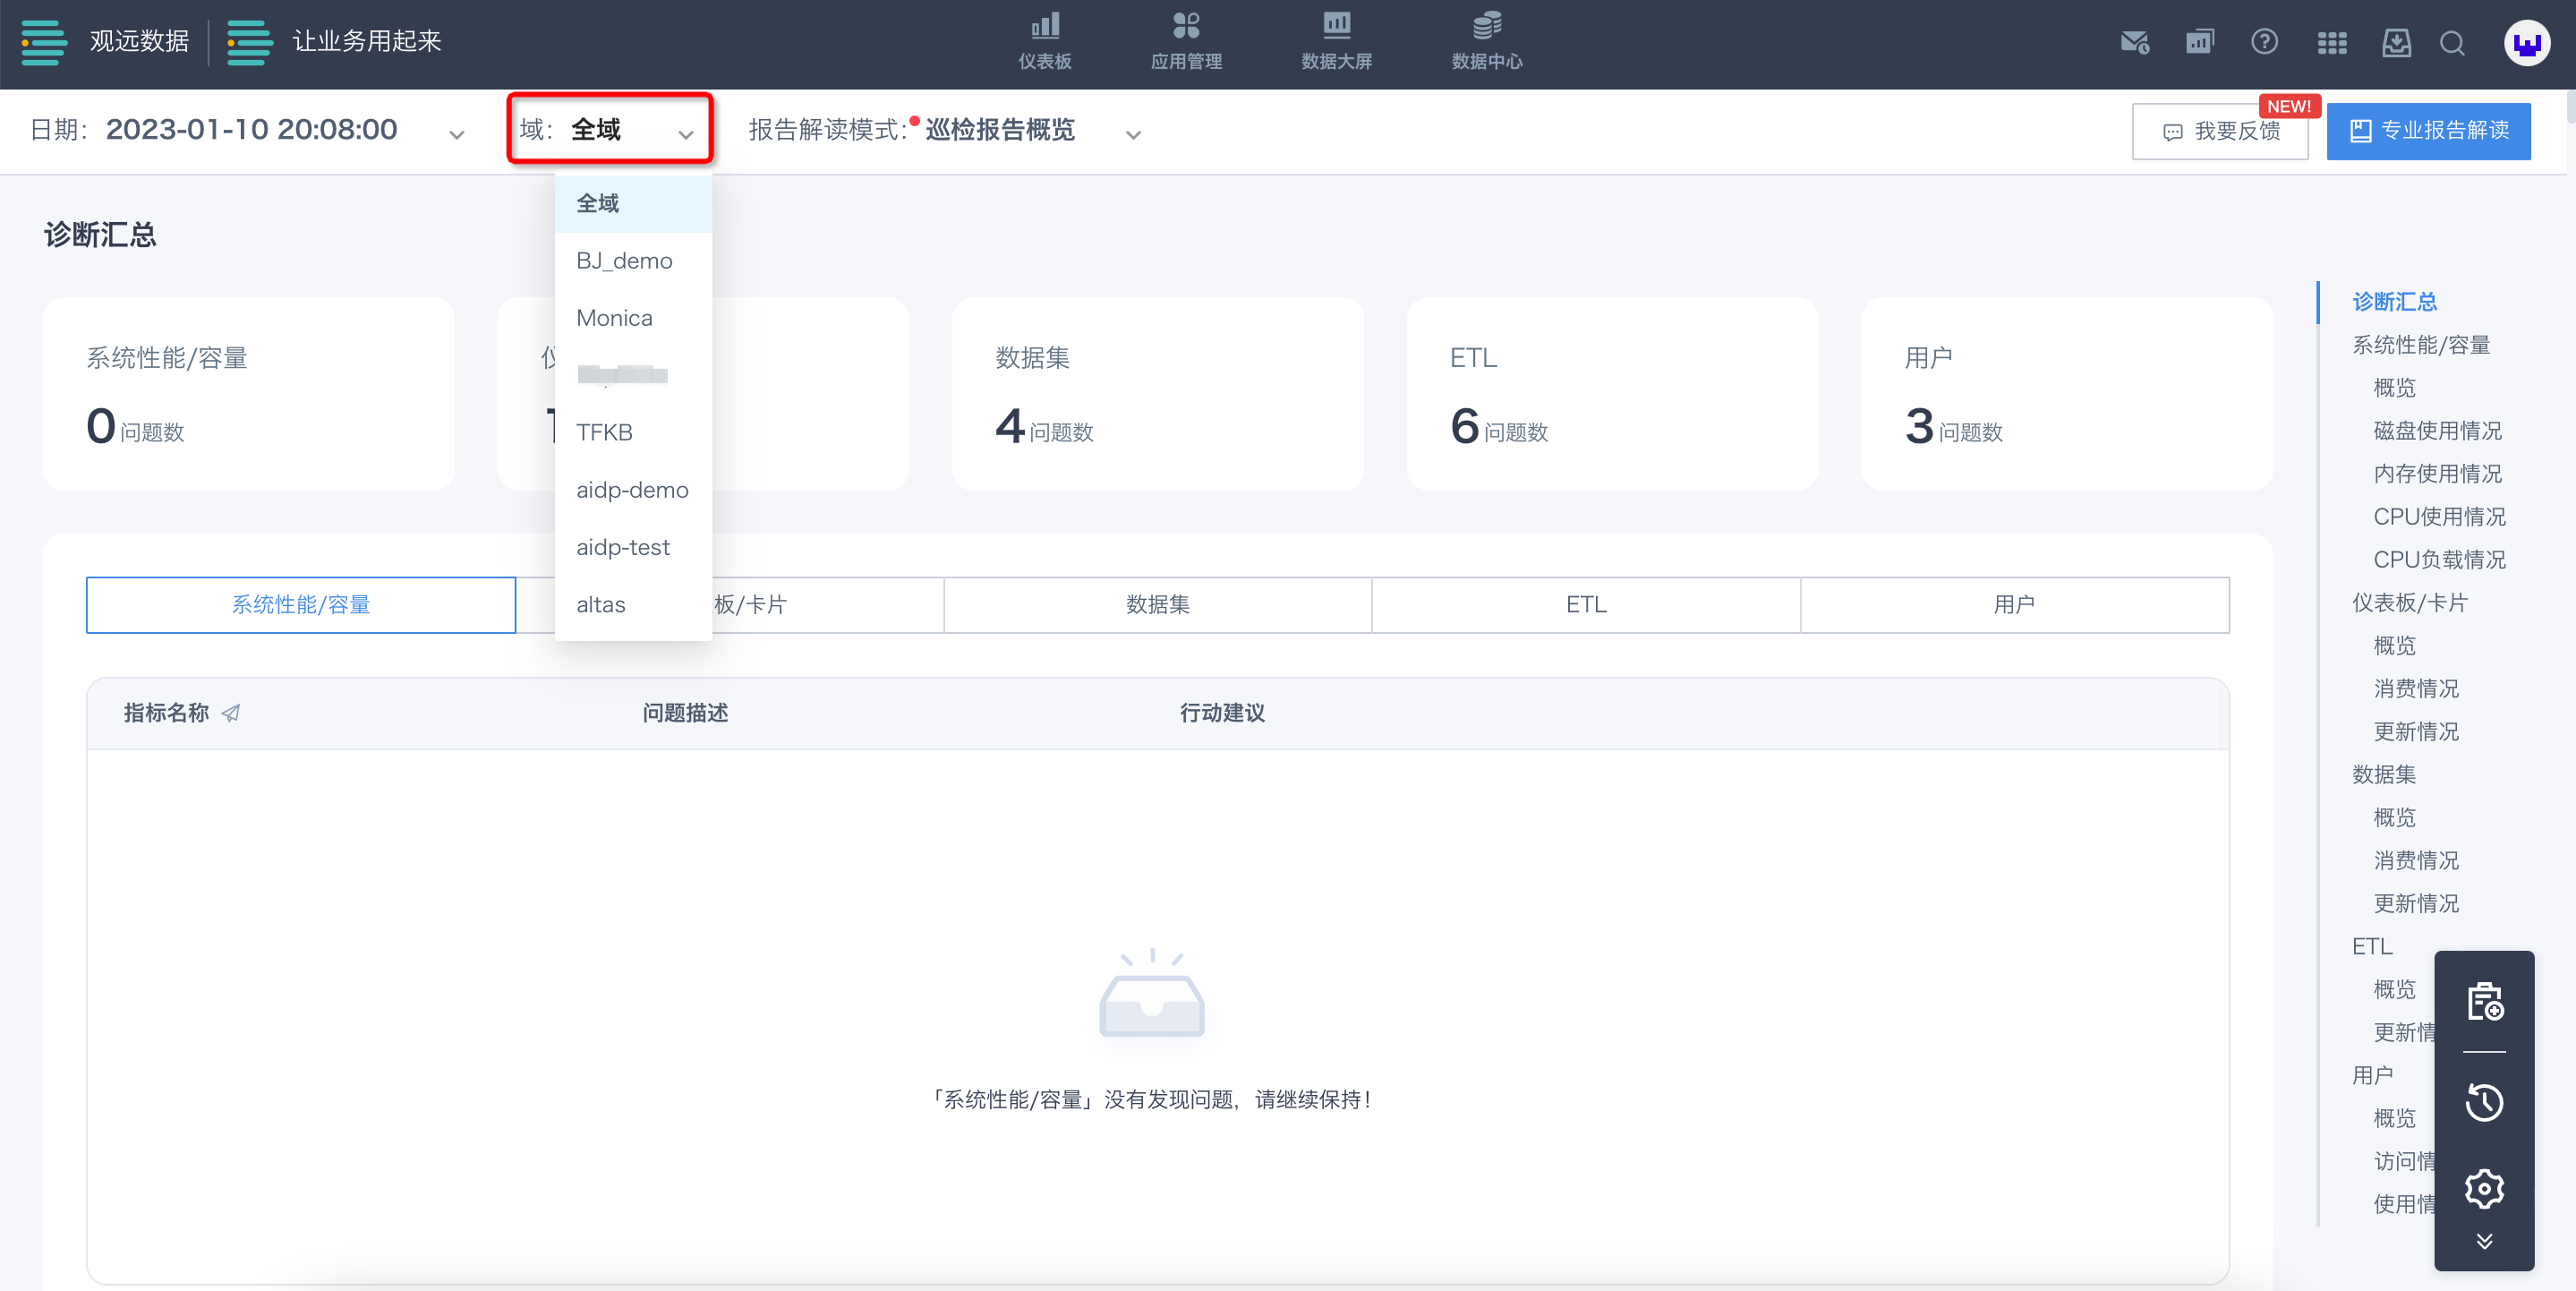The image size is (2576, 1291).
Task: Collapse floating panel with double chevron
Action: coord(2484,1242)
